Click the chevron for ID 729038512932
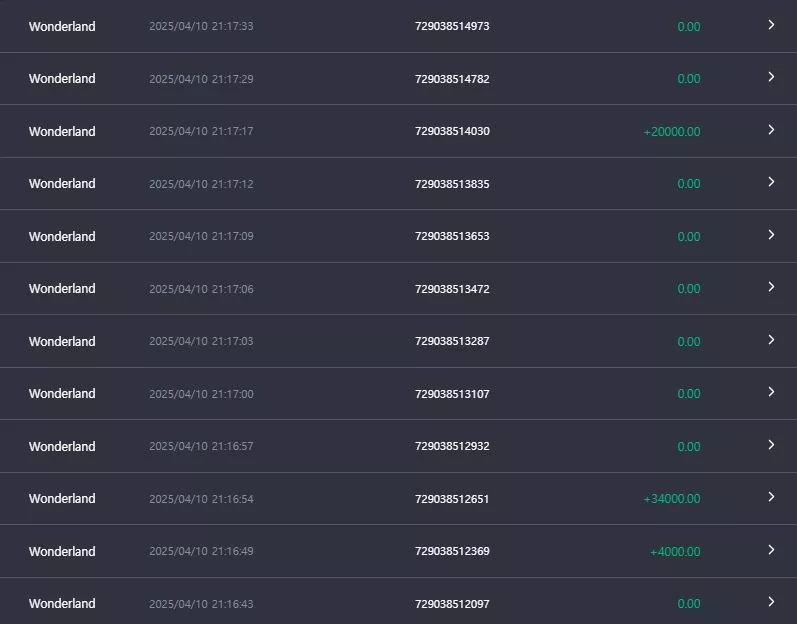Image resolution: width=797 pixels, height=624 pixels. [x=771, y=445]
